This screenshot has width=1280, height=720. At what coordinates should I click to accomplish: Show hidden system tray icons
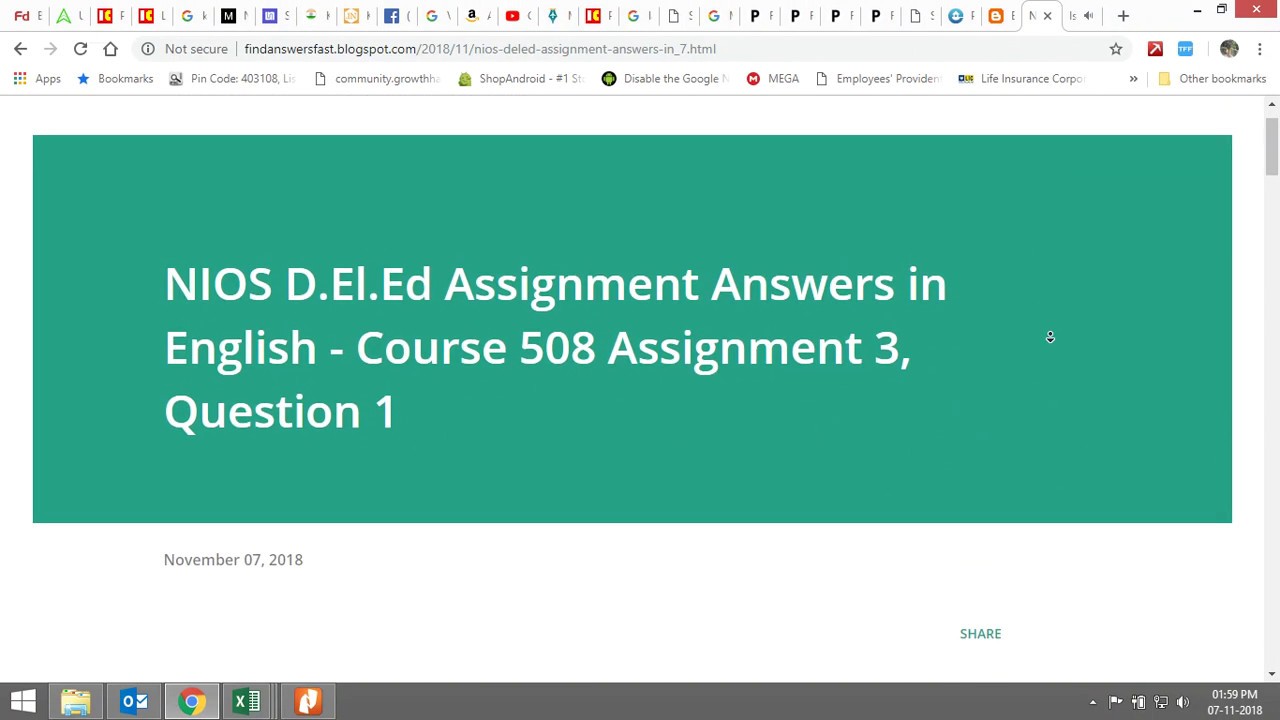pyautogui.click(x=1093, y=702)
